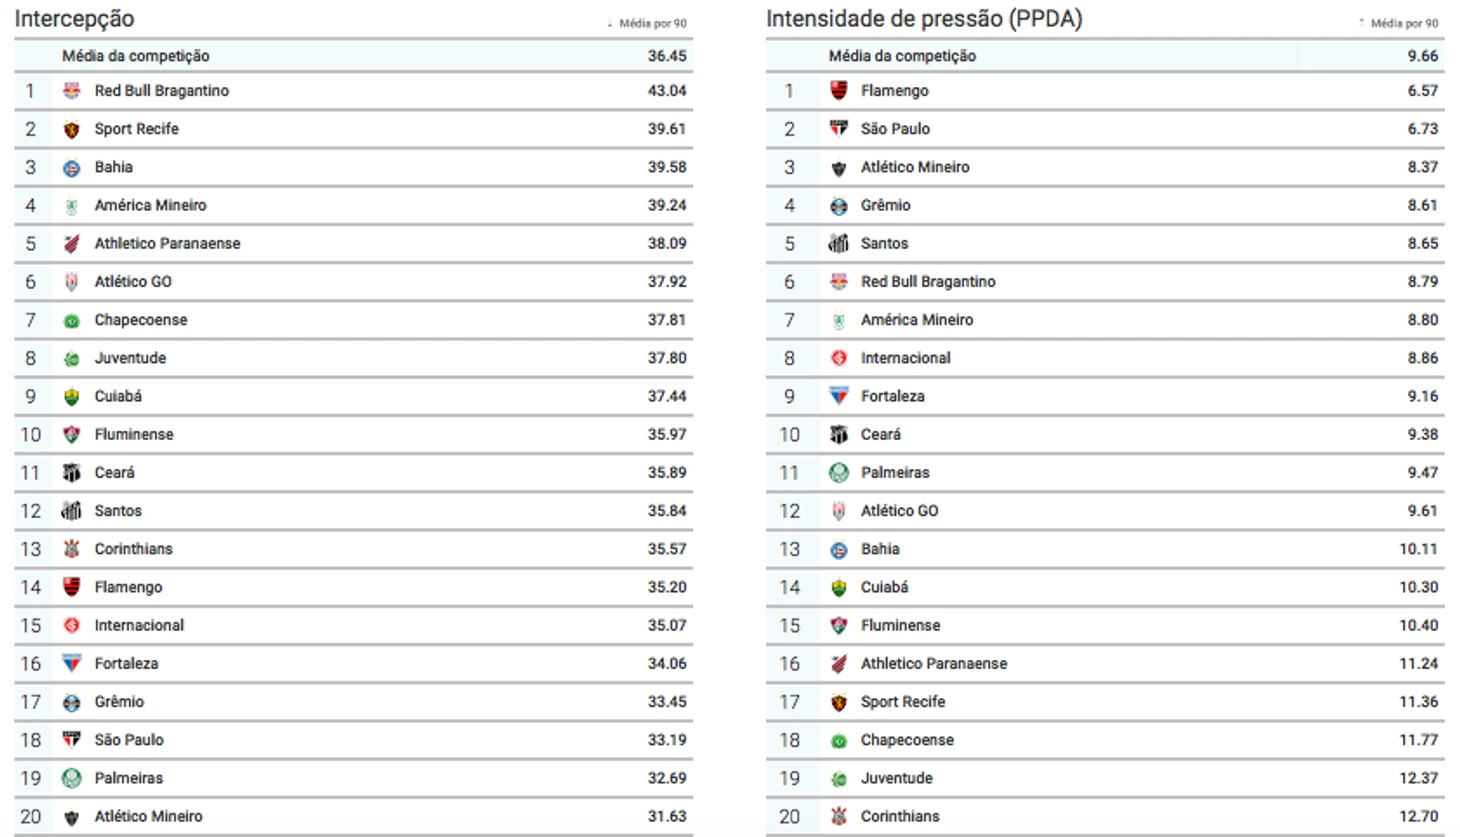Click Santos crest in the PPDA table
The height and width of the screenshot is (837, 1460).
point(838,243)
